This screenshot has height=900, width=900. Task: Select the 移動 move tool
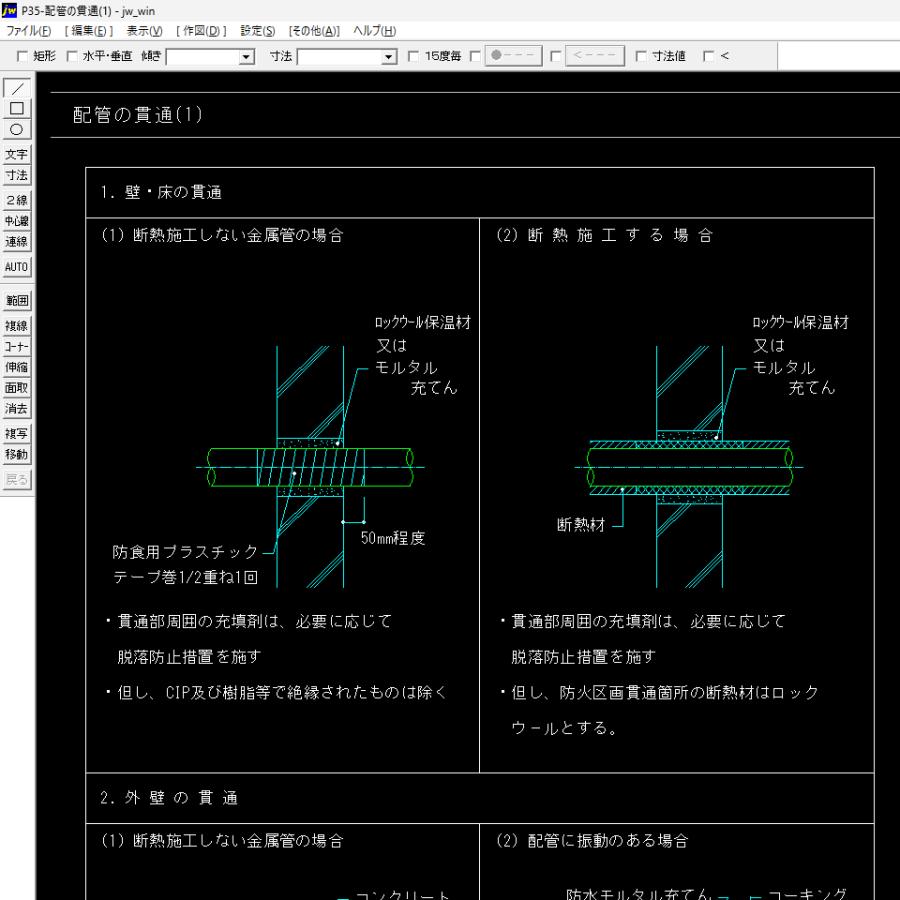tap(17, 455)
